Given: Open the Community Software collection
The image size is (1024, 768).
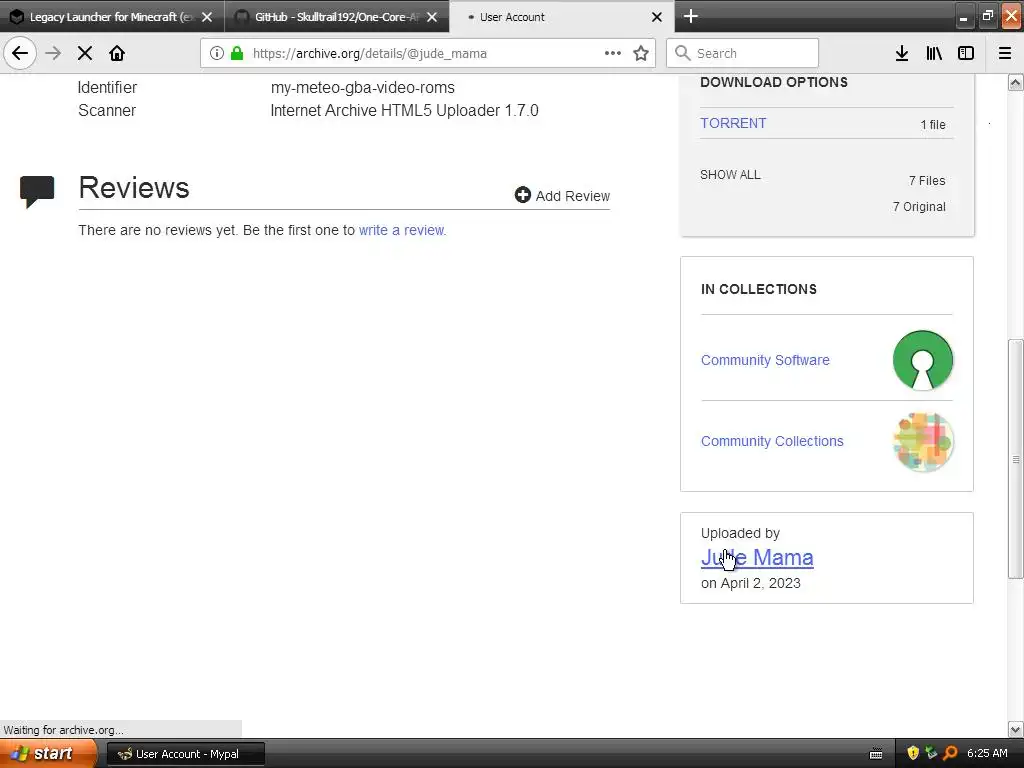Looking at the screenshot, I should 765,360.
